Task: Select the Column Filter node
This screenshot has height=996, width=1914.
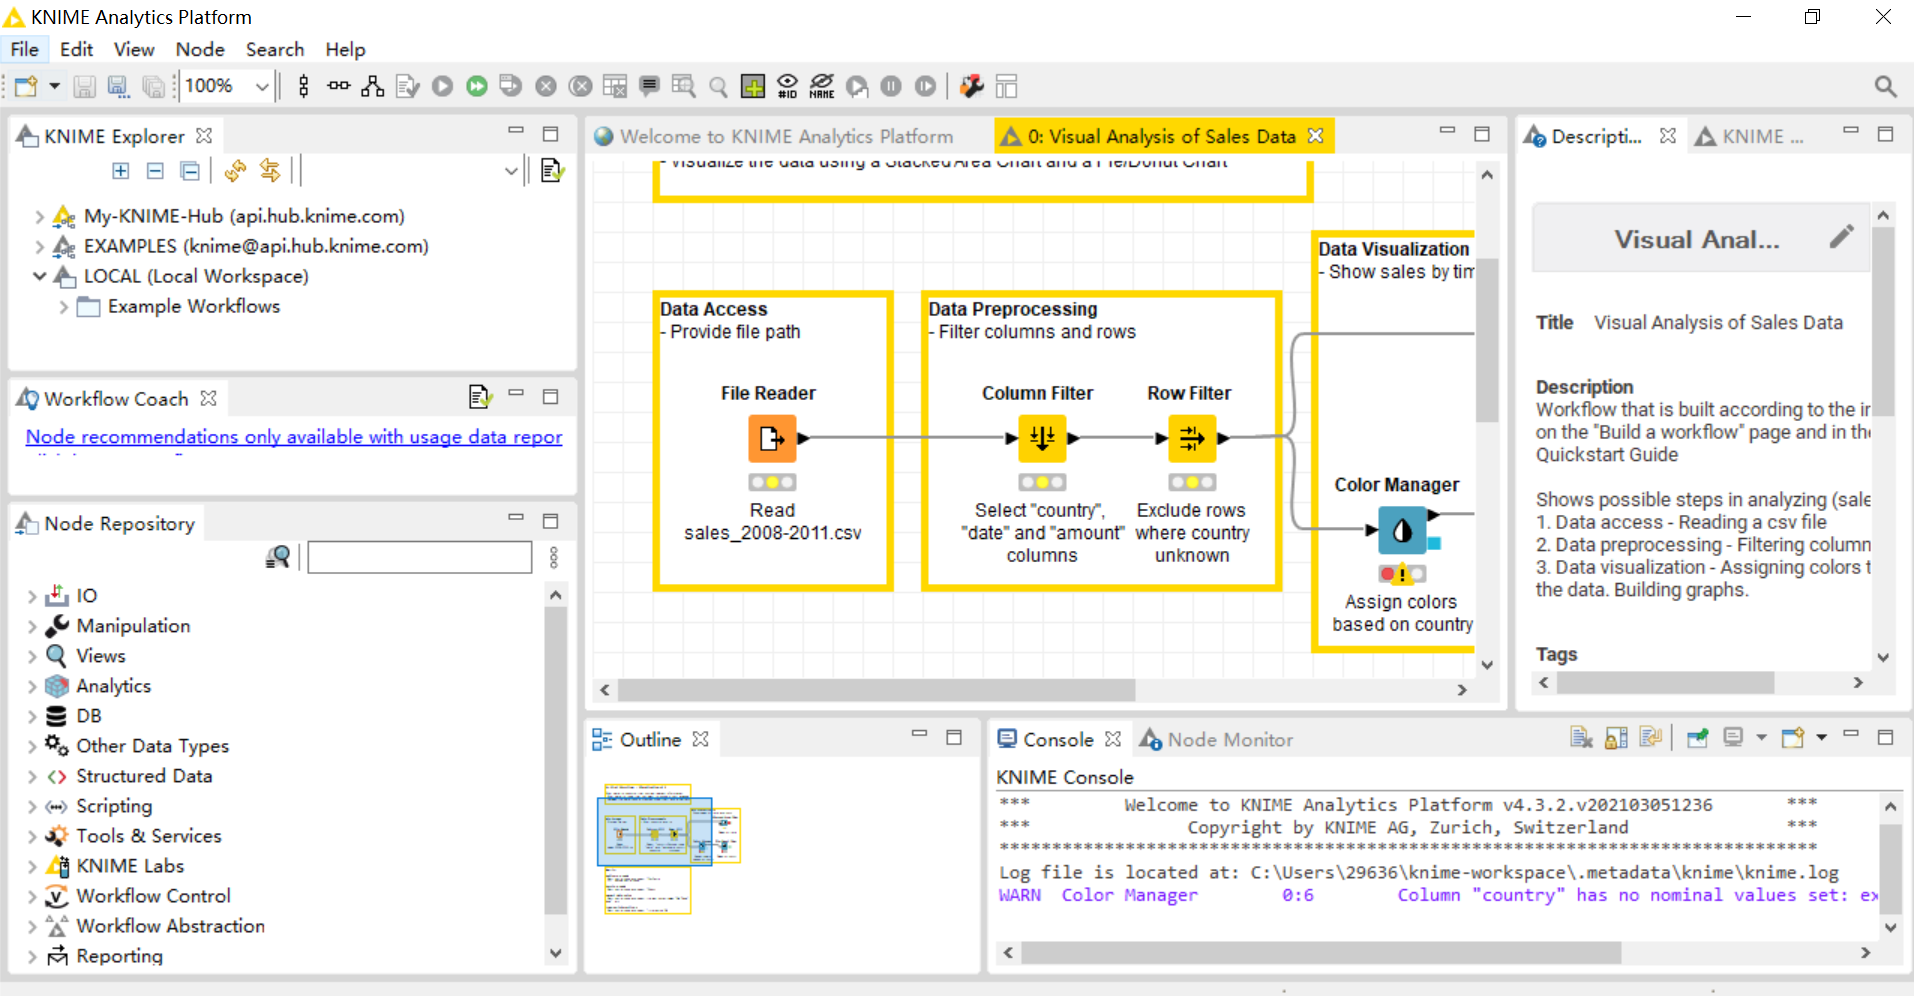Action: click(x=1041, y=438)
